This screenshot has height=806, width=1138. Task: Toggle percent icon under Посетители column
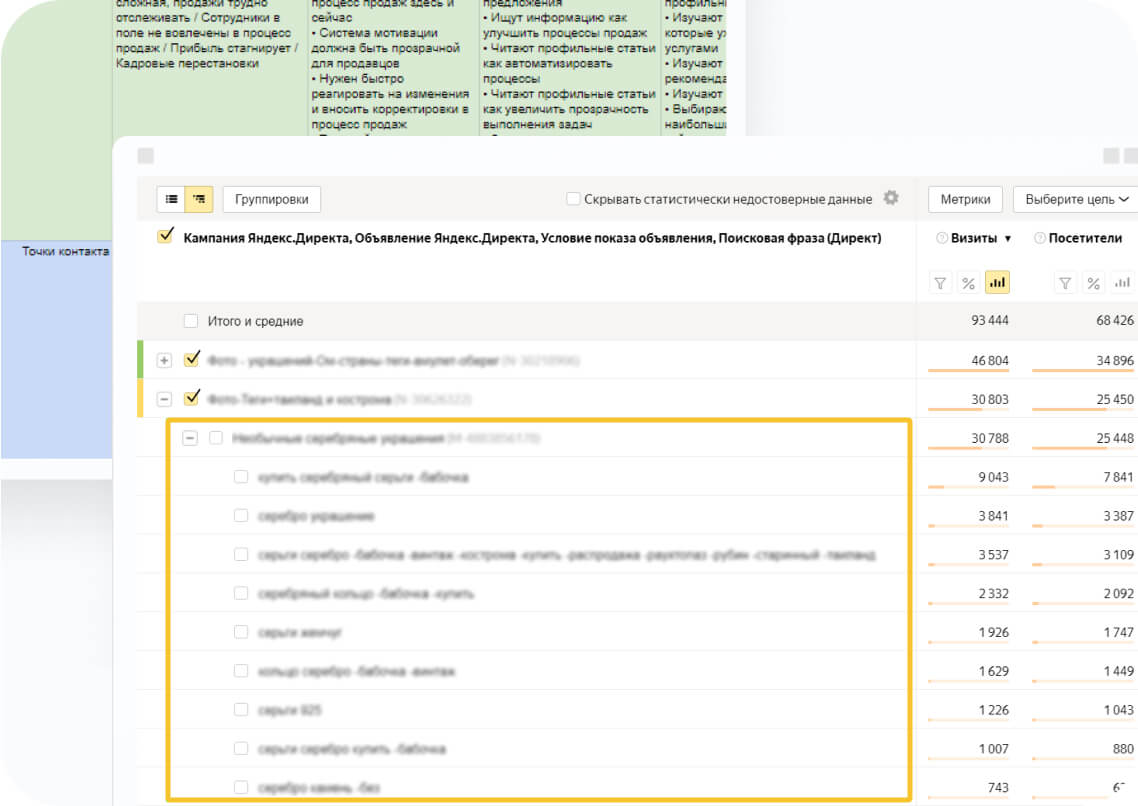click(1093, 283)
